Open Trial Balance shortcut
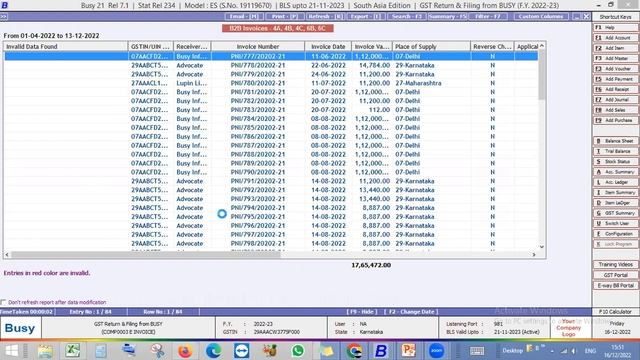This screenshot has width=640, height=360. 616,151
